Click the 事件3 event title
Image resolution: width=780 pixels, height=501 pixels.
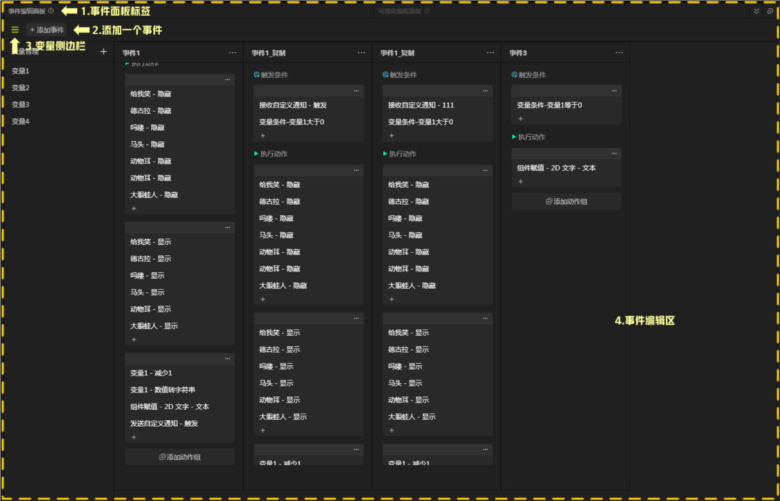tap(518, 53)
